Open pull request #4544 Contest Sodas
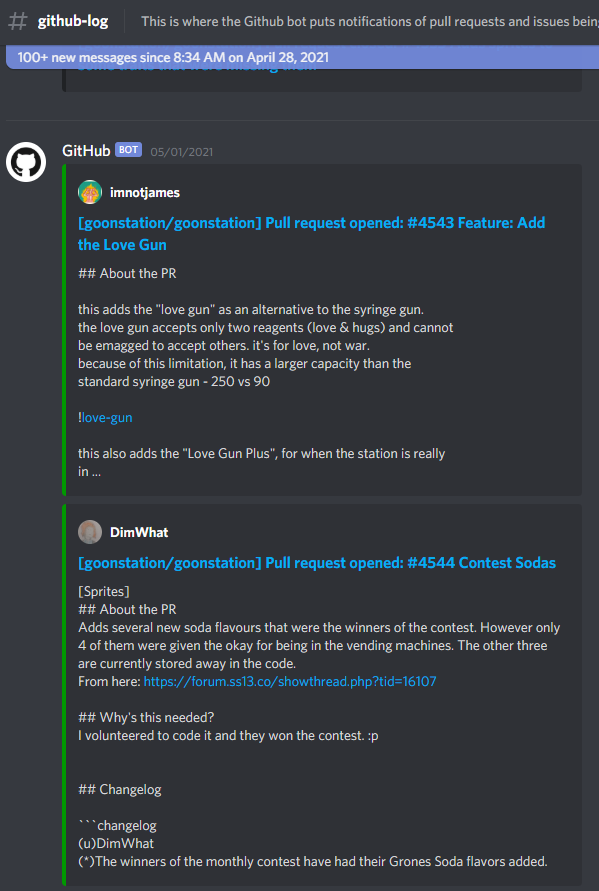Viewport: 599px width, 891px height. 317,563
